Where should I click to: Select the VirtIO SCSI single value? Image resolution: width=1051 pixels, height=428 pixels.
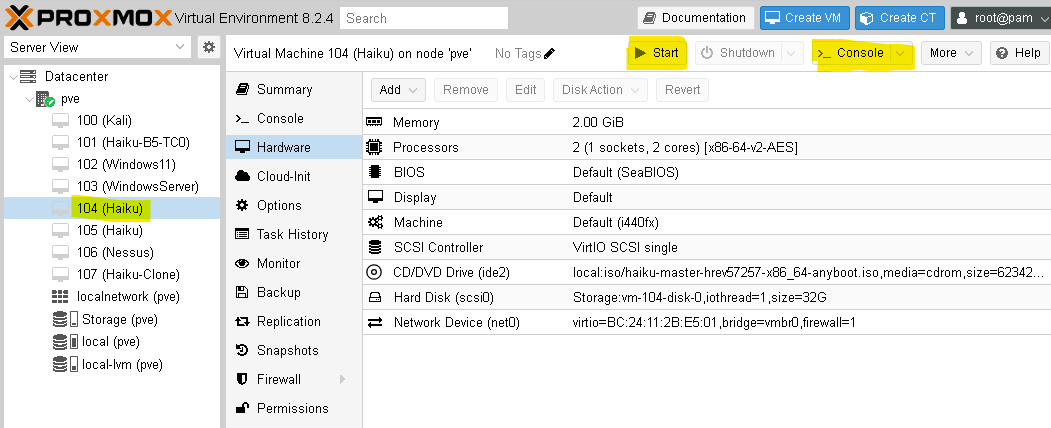click(x=625, y=247)
